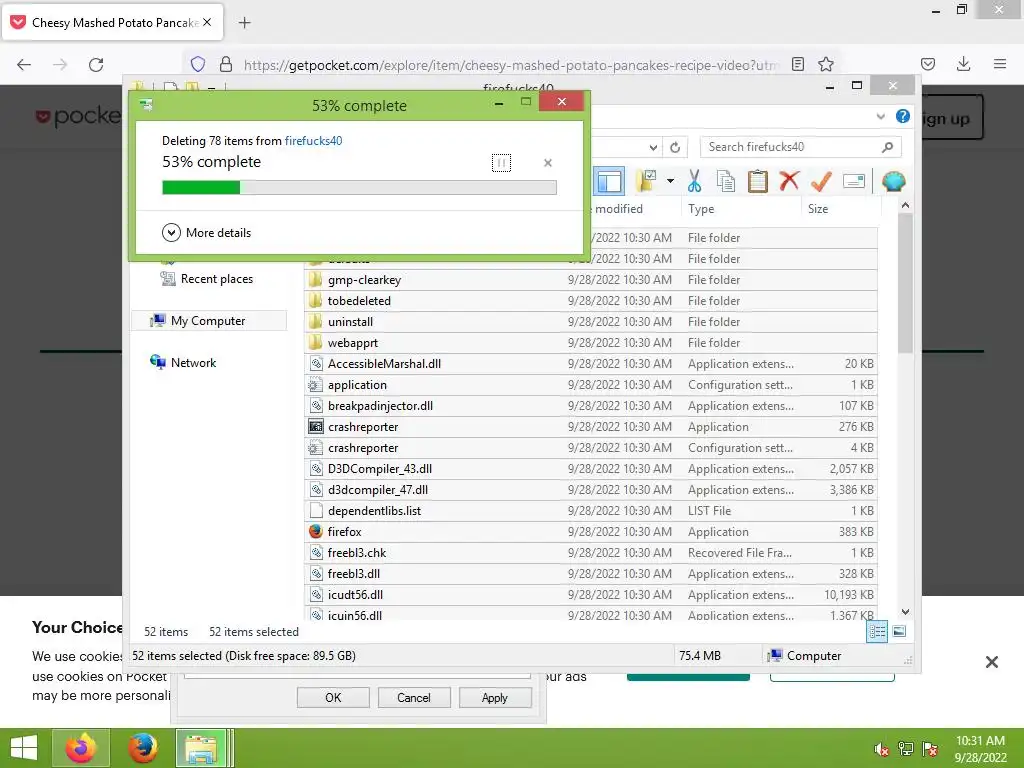
Task: Click the clipboard Paste icon
Action: (x=758, y=182)
